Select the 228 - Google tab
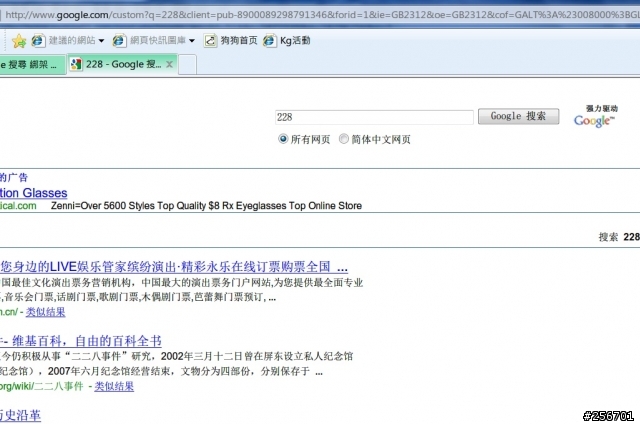This screenshot has width=640, height=424. [122, 64]
